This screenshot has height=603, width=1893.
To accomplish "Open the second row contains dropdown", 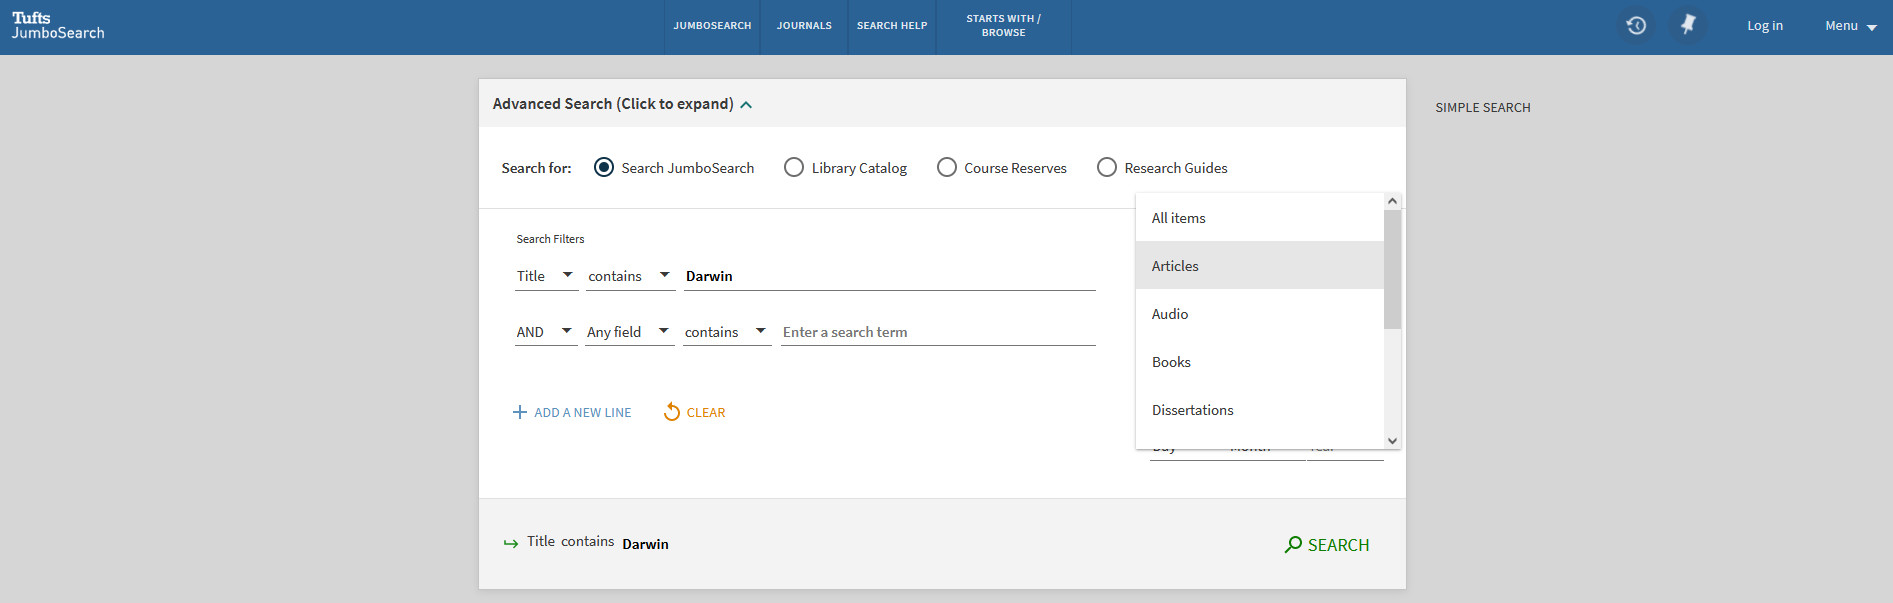I will point(727,332).
